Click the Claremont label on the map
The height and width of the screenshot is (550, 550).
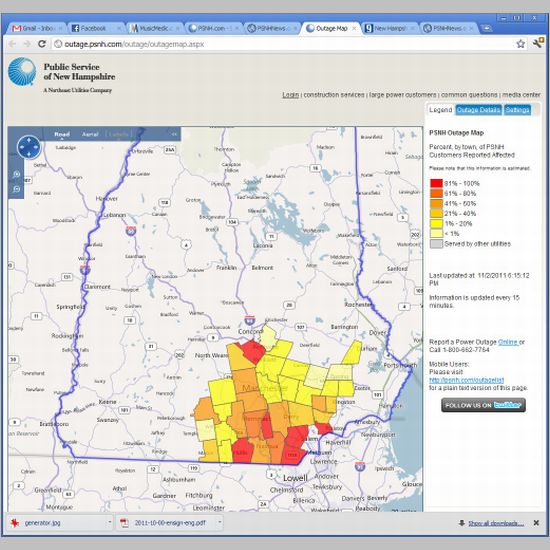[98, 287]
